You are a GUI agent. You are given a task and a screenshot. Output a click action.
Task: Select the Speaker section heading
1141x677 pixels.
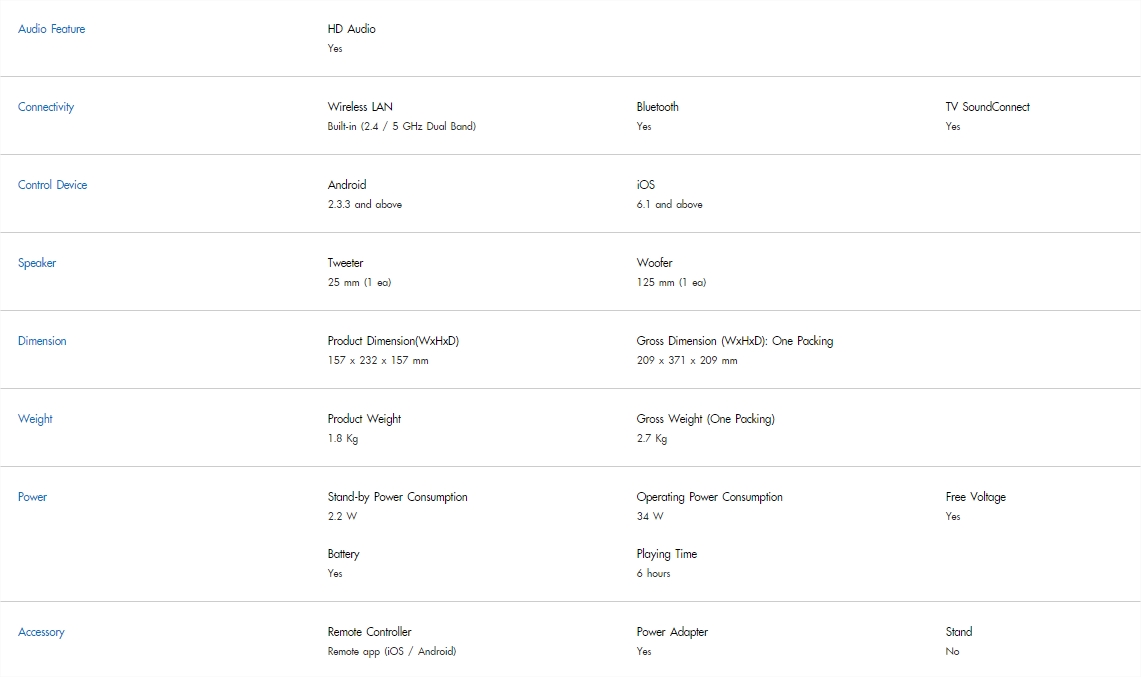point(37,263)
